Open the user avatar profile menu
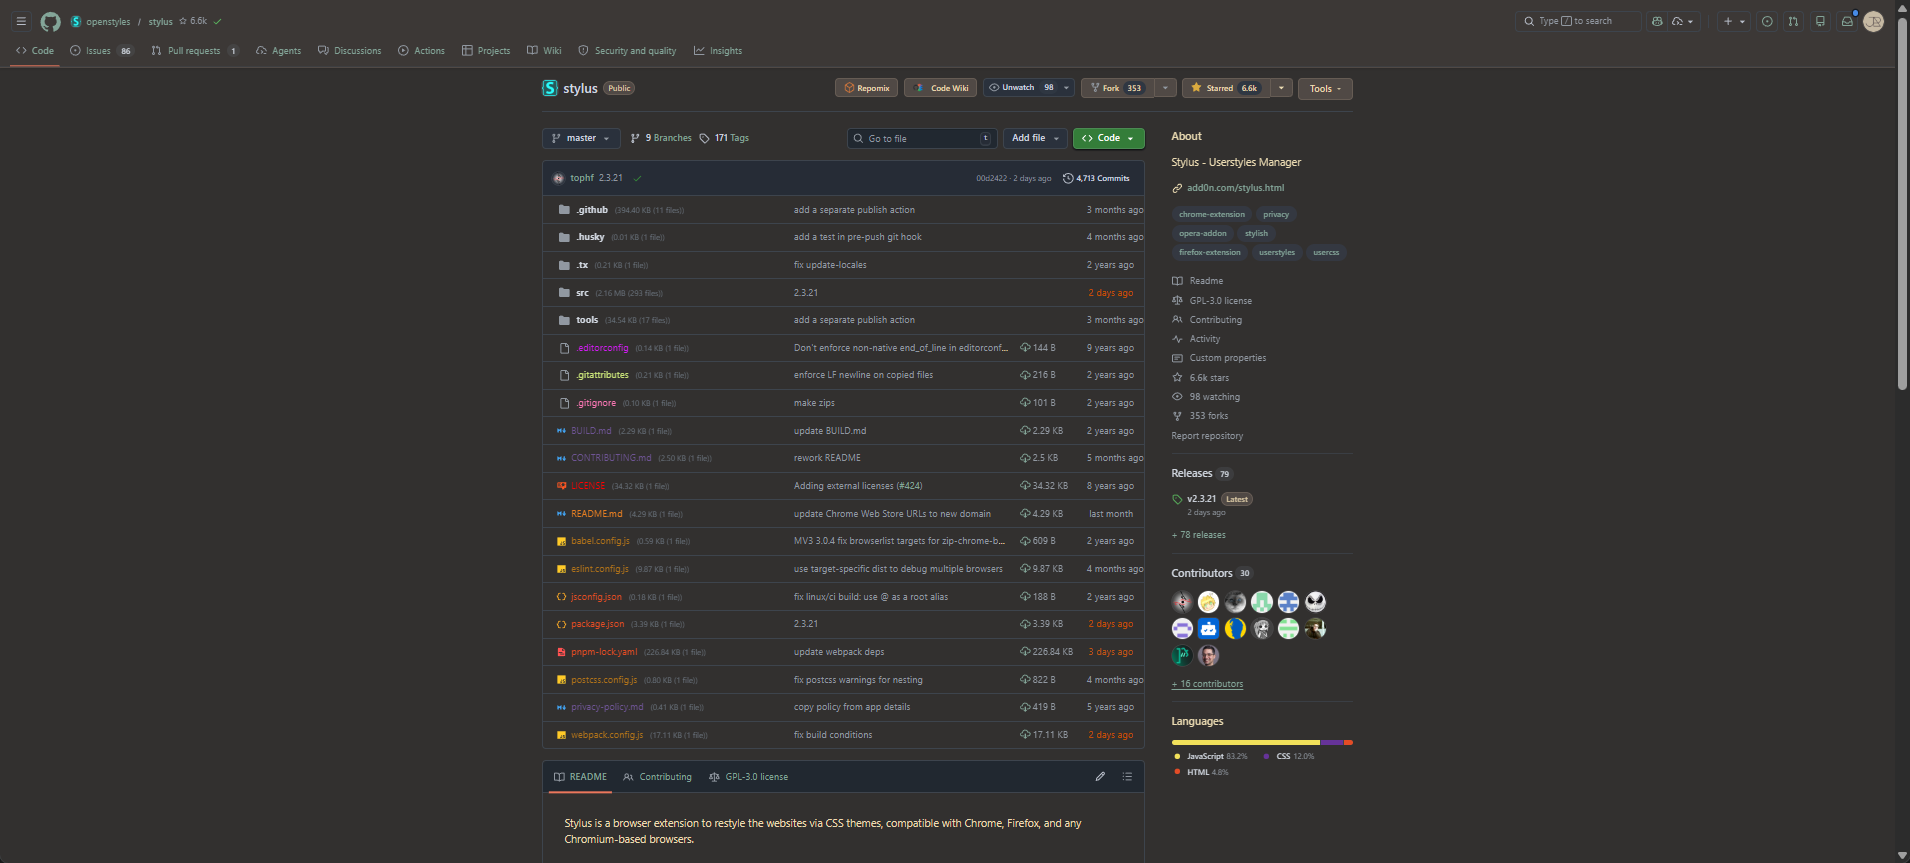Viewport: 1910px width, 863px height. coord(1874,21)
